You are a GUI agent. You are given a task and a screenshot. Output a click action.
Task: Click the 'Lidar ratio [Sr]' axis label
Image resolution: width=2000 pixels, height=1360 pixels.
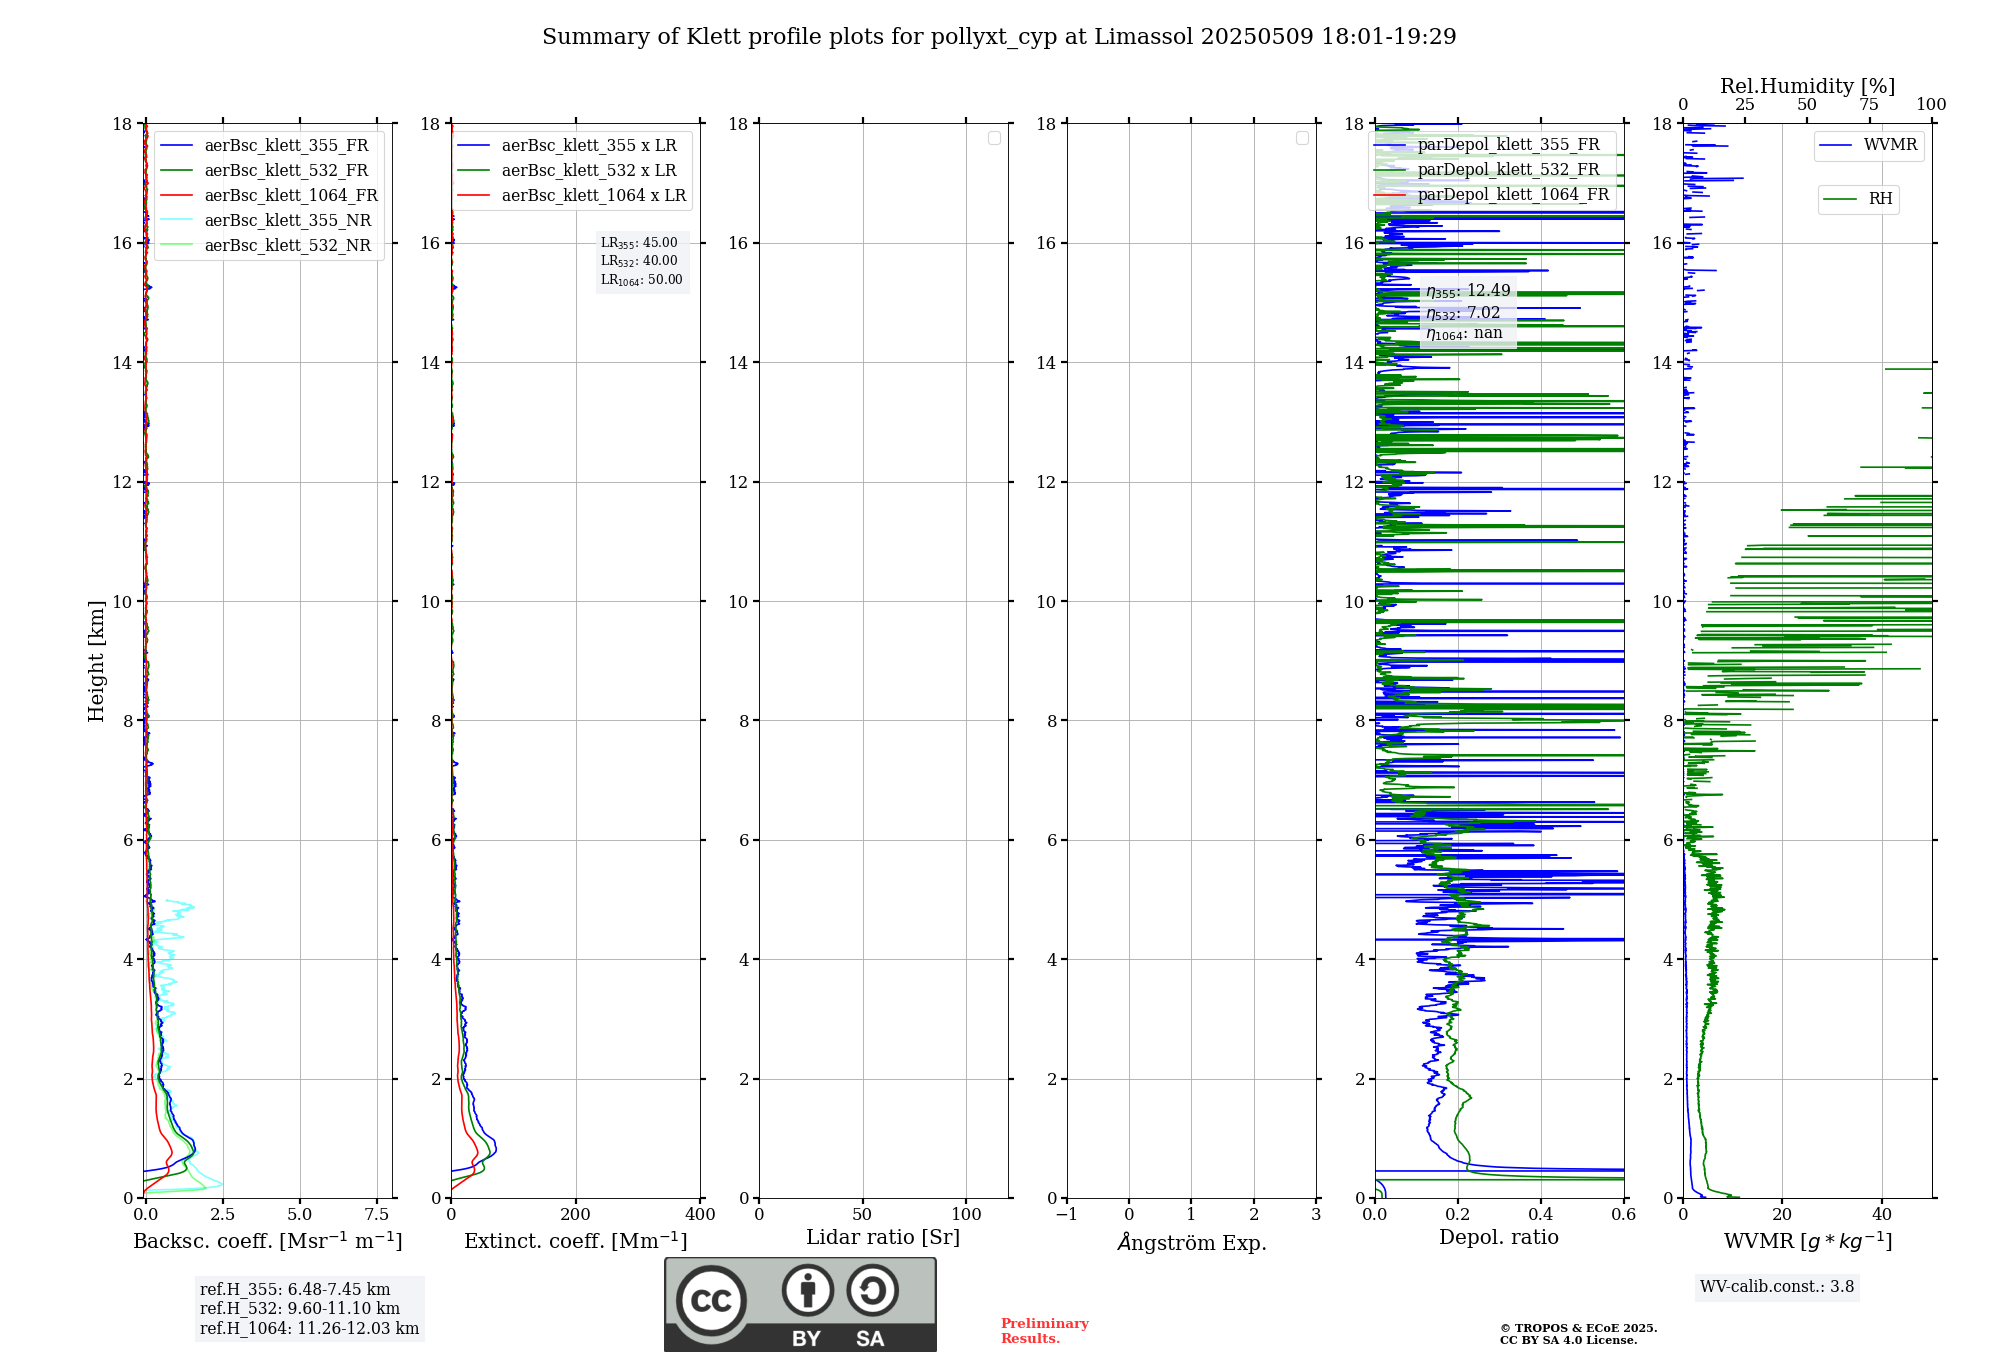click(883, 1238)
